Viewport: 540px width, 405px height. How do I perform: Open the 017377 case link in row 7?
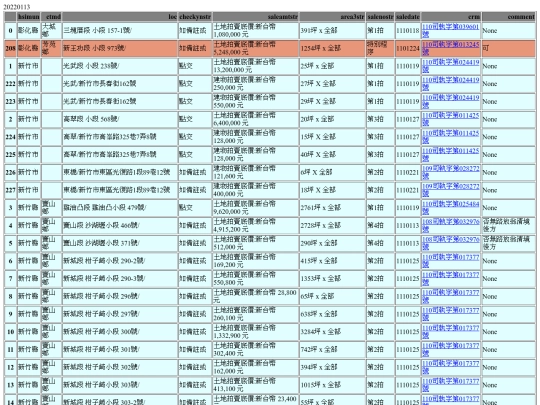[450, 279]
